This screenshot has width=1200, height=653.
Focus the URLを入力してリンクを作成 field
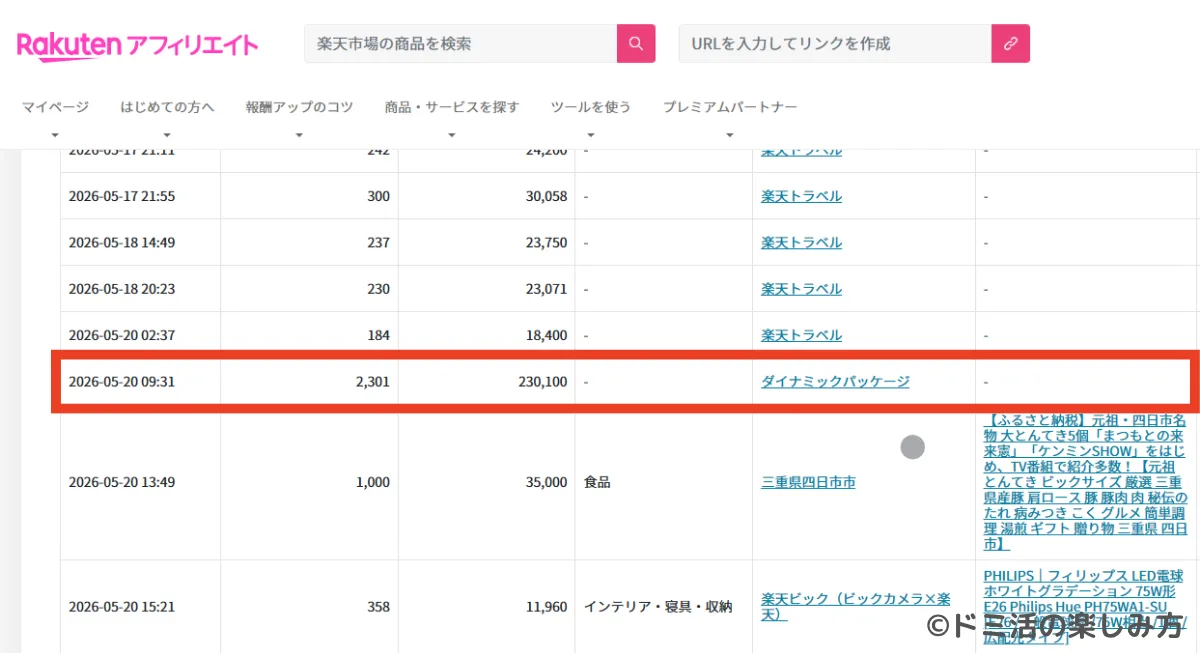tap(835, 44)
